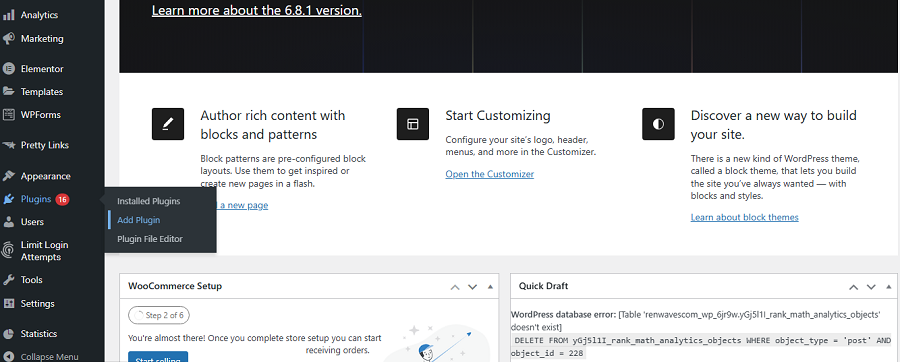Screen dimensions: 900x362
Task: Click the Settings sliders icon
Action: (x=9, y=303)
